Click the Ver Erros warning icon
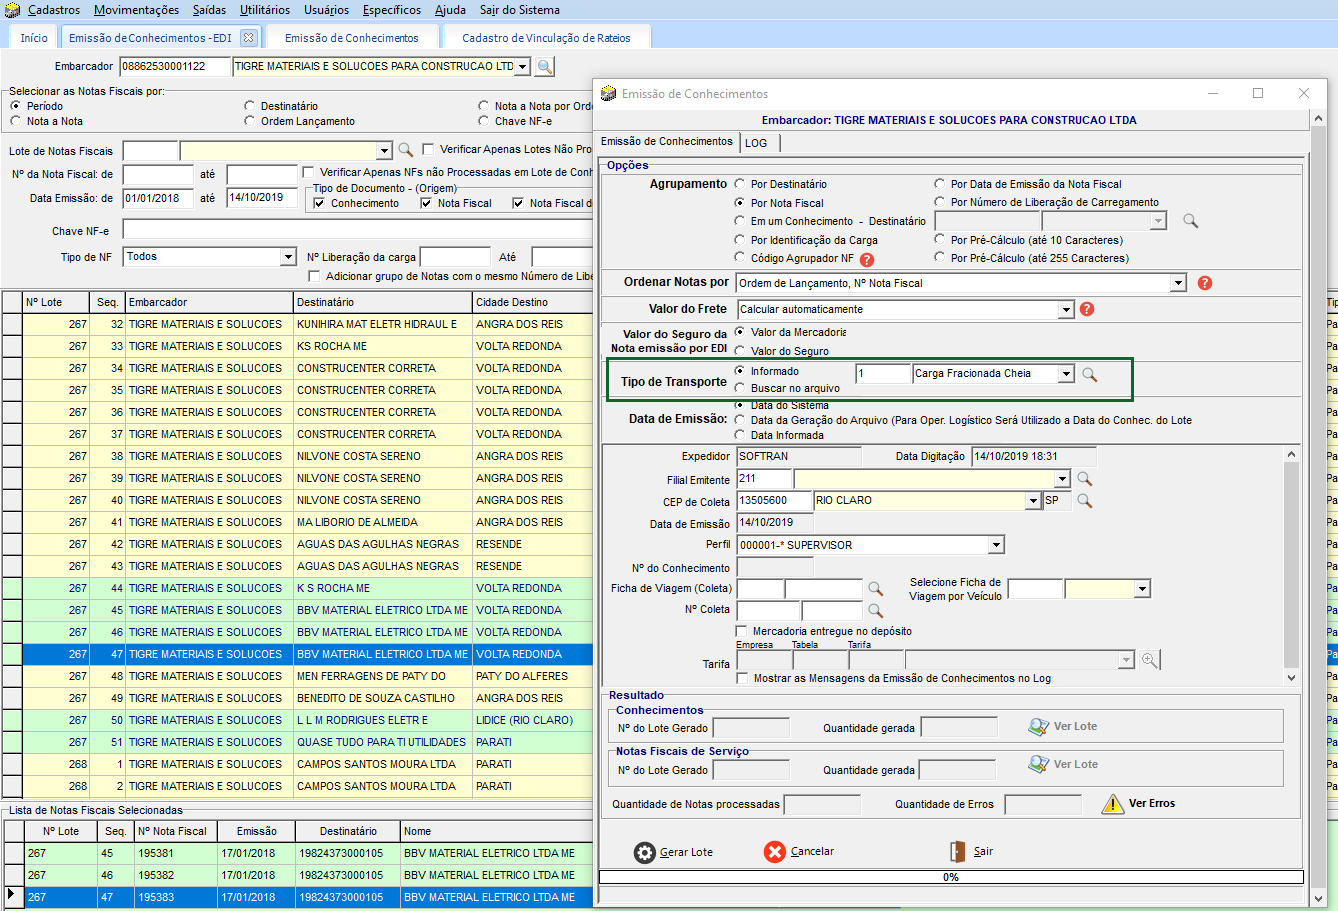This screenshot has width=1338, height=911. click(1112, 804)
